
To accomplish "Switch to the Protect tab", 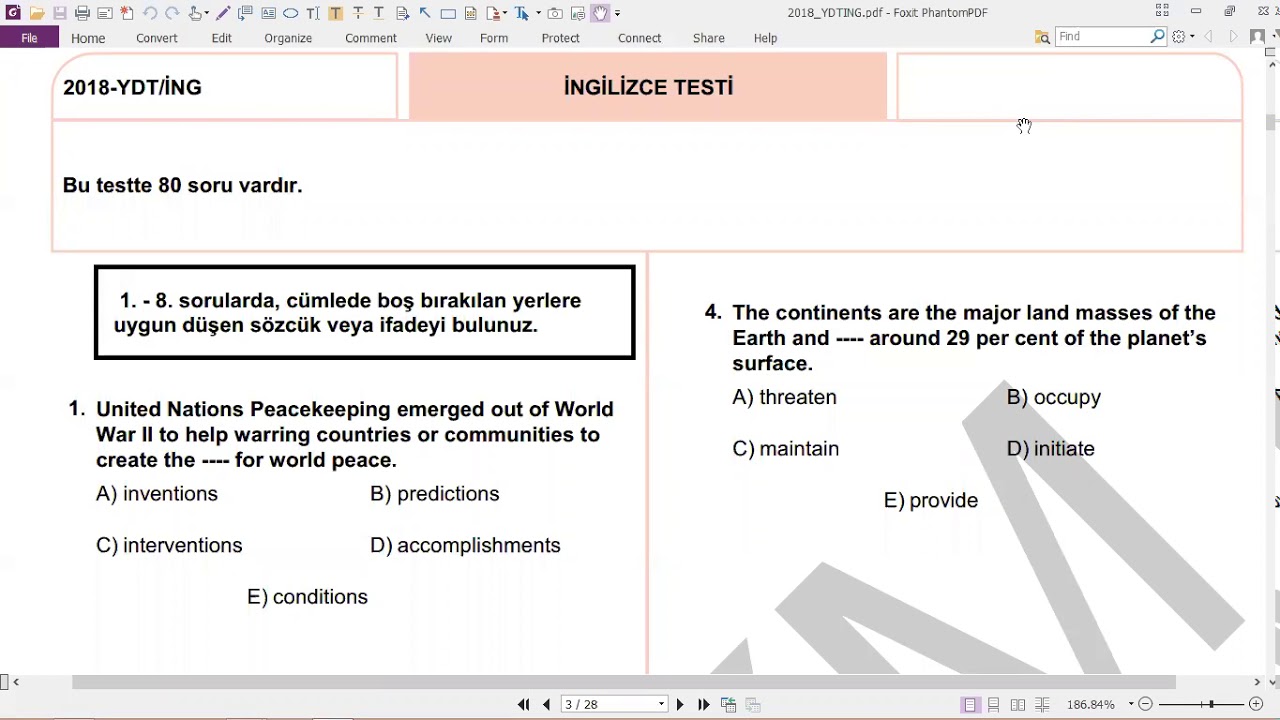I will tap(561, 38).
